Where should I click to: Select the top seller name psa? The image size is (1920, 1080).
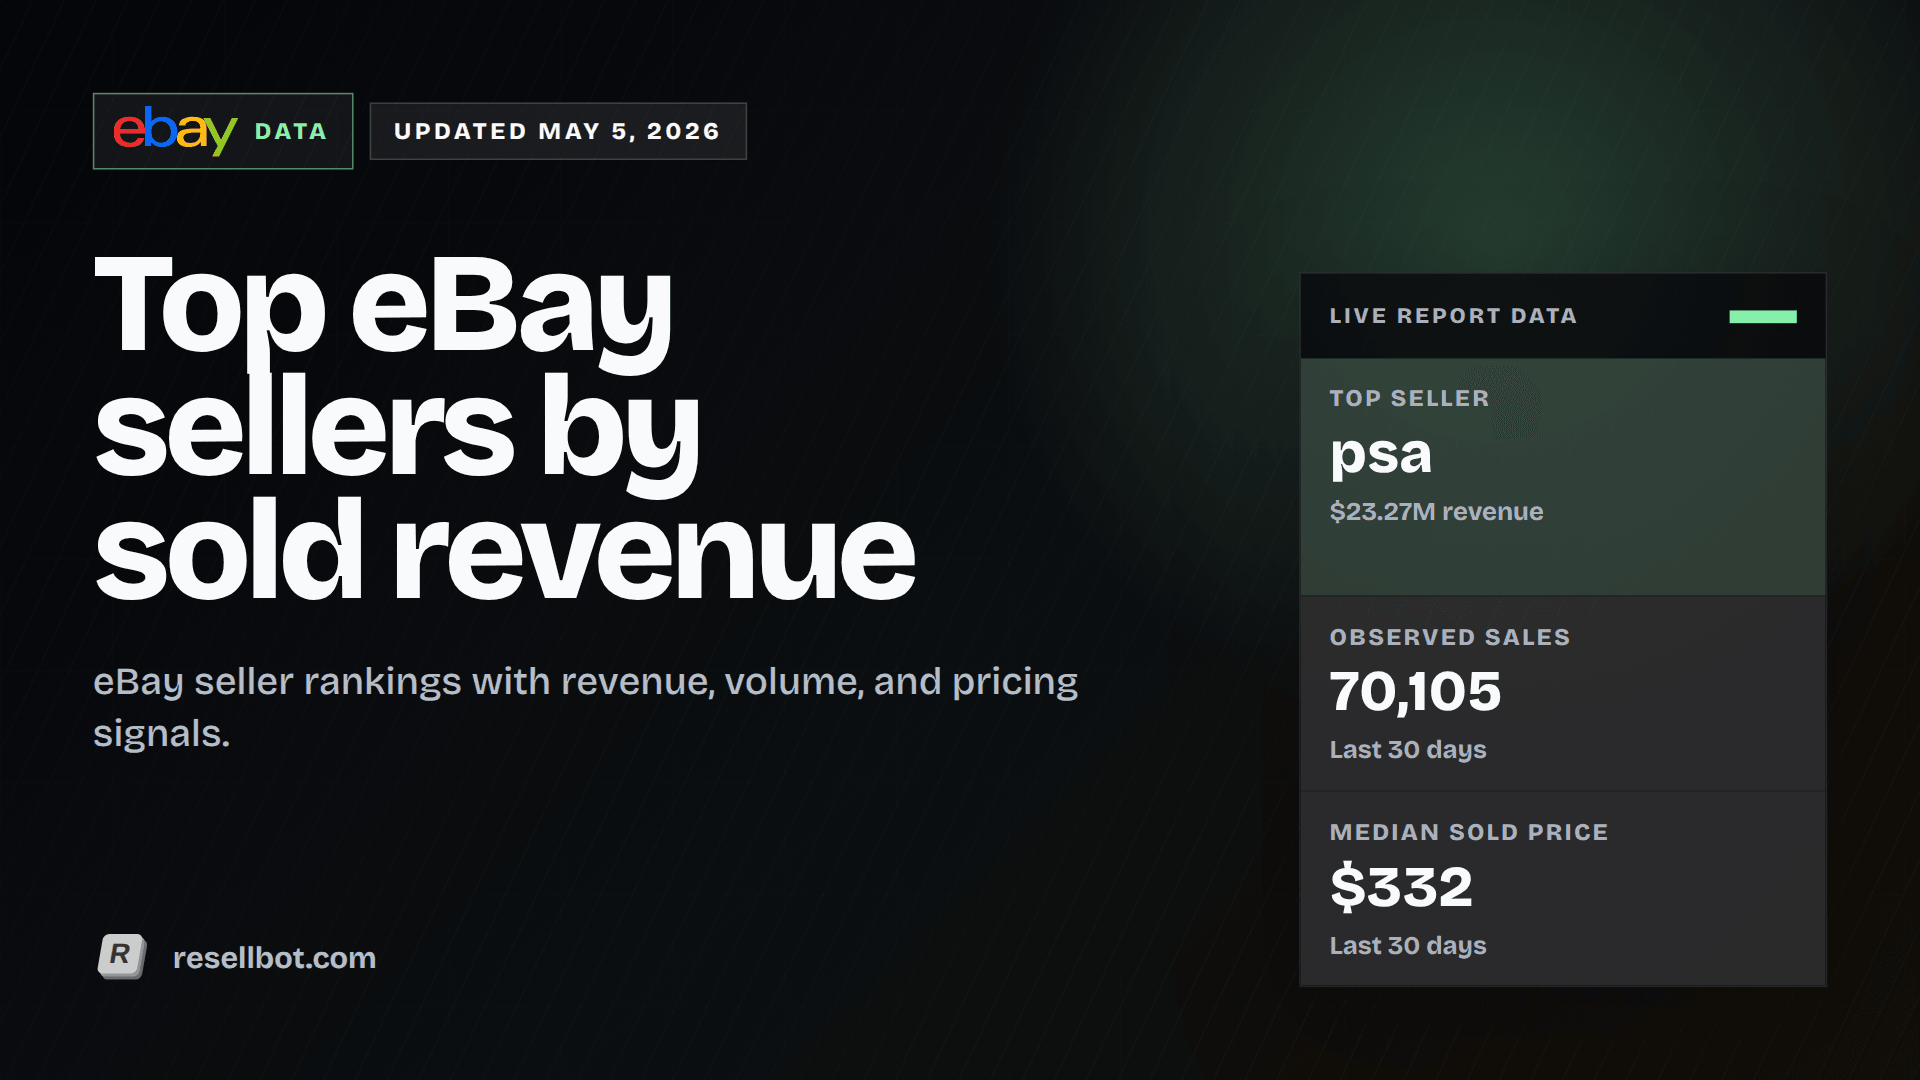[1381, 455]
